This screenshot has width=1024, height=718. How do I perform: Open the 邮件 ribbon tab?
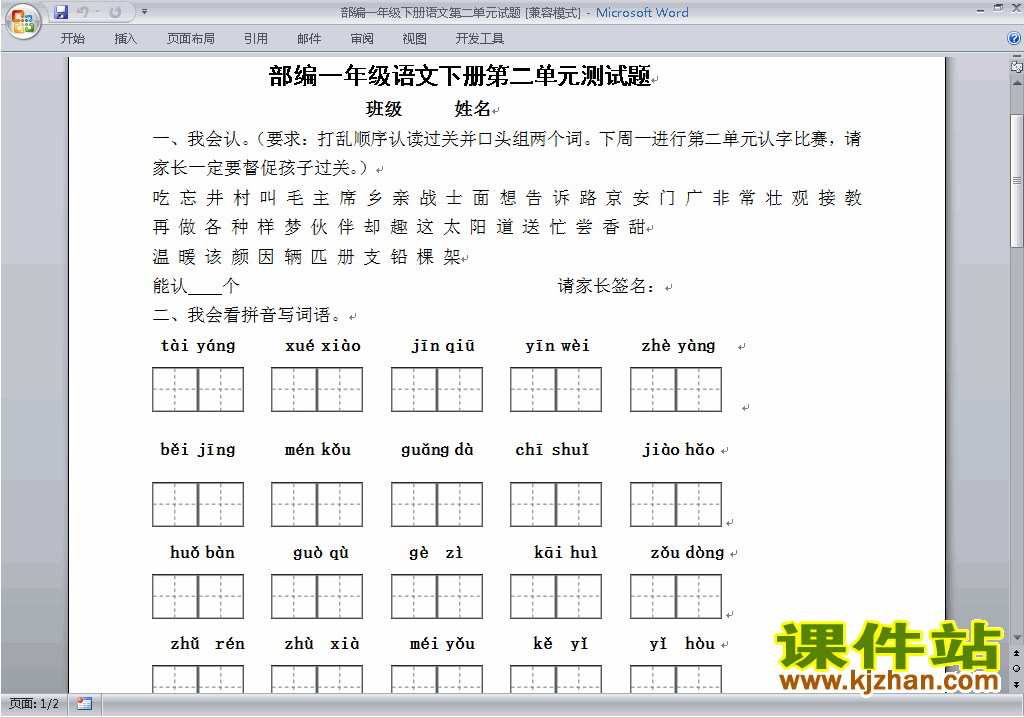pyautogui.click(x=309, y=39)
